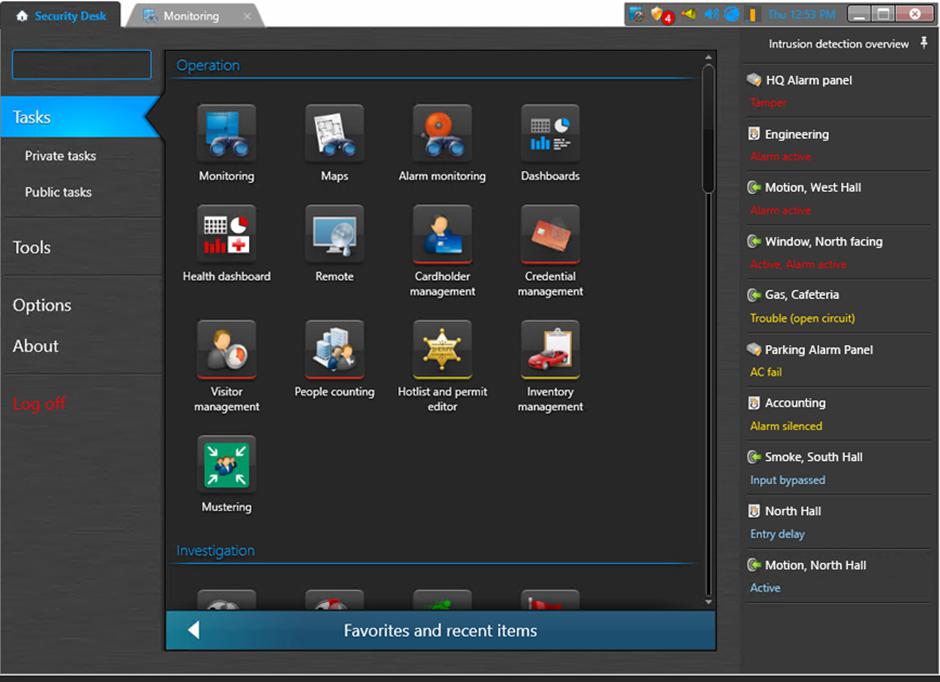
Task: Pin the Intrusion detection overview panel
Action: 924,44
